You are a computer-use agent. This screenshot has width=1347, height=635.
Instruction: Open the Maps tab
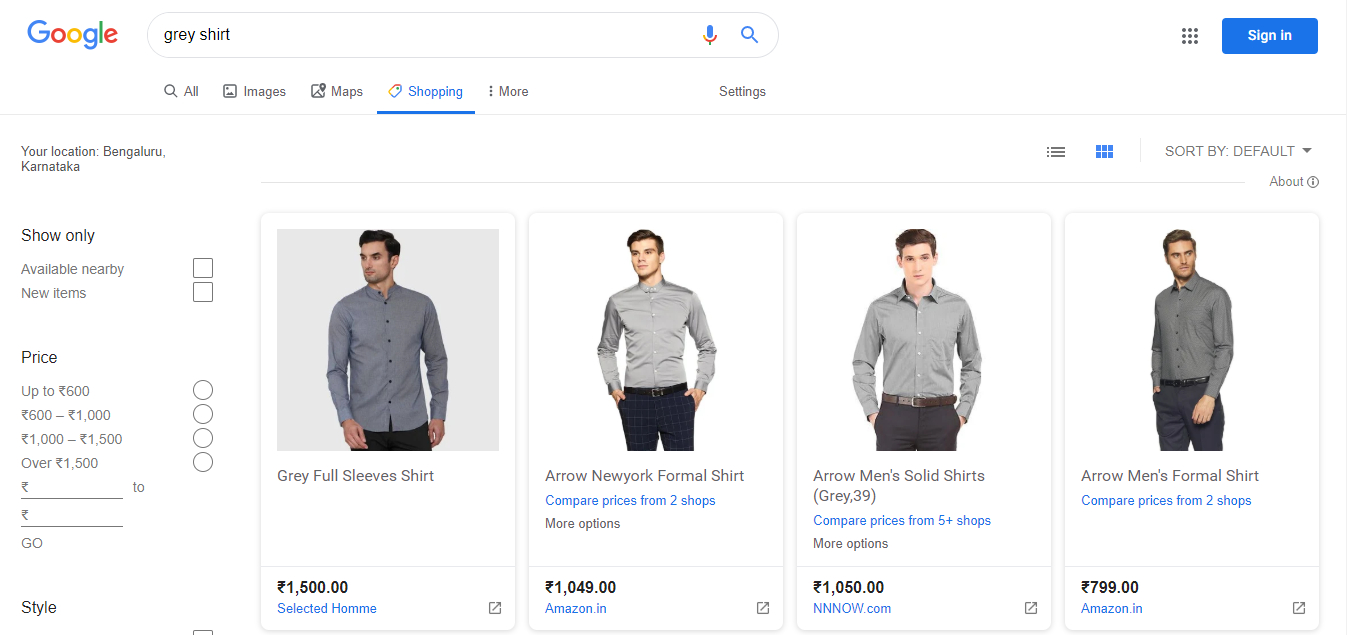(337, 91)
